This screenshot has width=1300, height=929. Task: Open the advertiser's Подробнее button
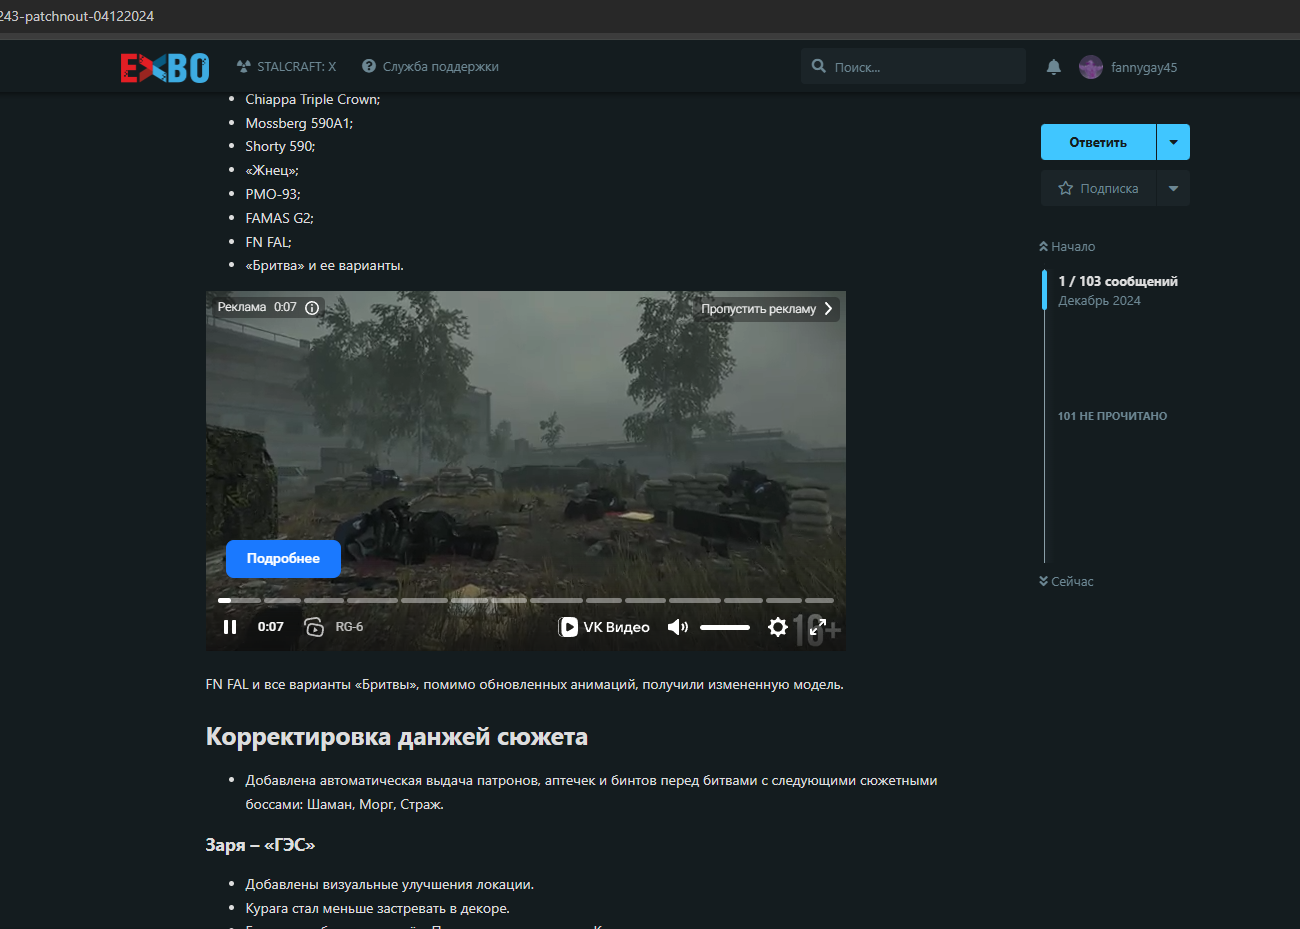(x=283, y=559)
